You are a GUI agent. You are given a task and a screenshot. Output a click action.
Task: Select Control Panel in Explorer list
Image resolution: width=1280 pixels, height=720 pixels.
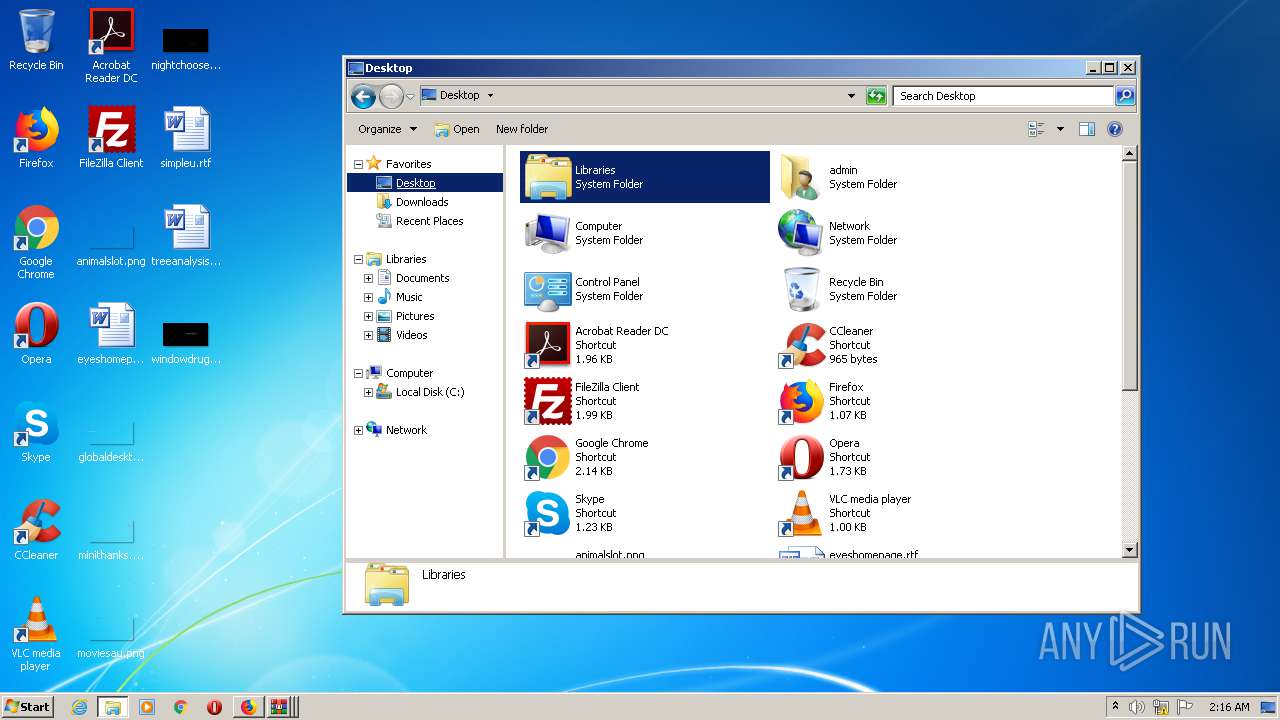645,289
